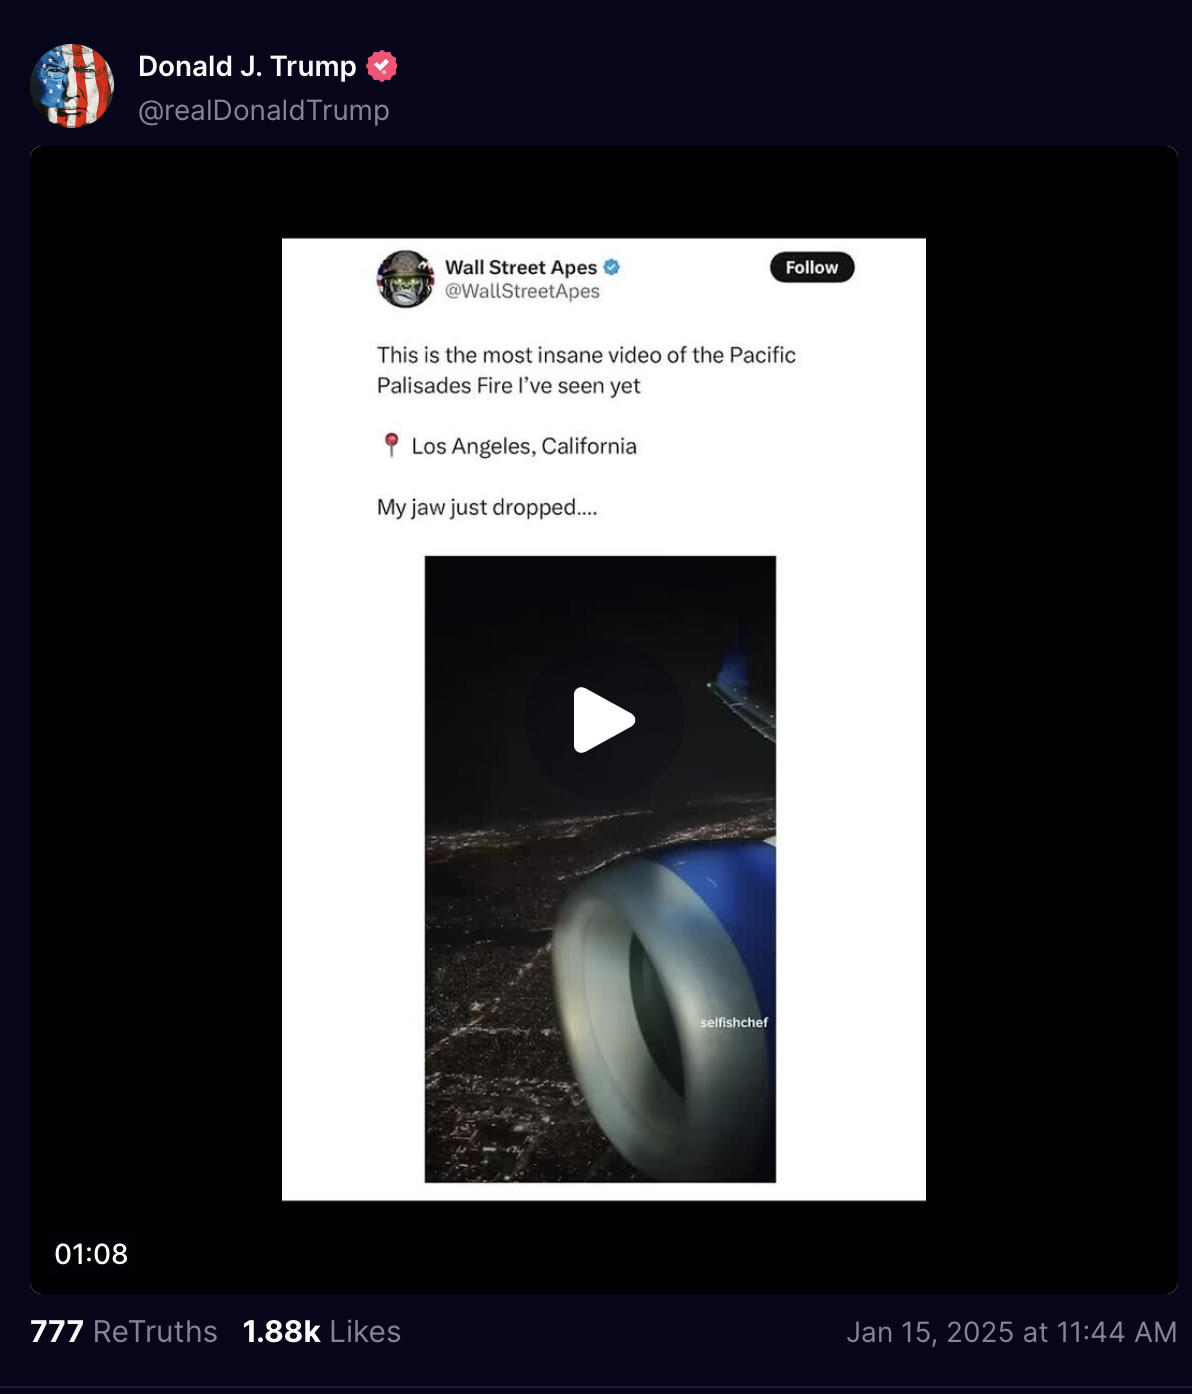Click the tweet text about Palisades Fire

coord(586,370)
